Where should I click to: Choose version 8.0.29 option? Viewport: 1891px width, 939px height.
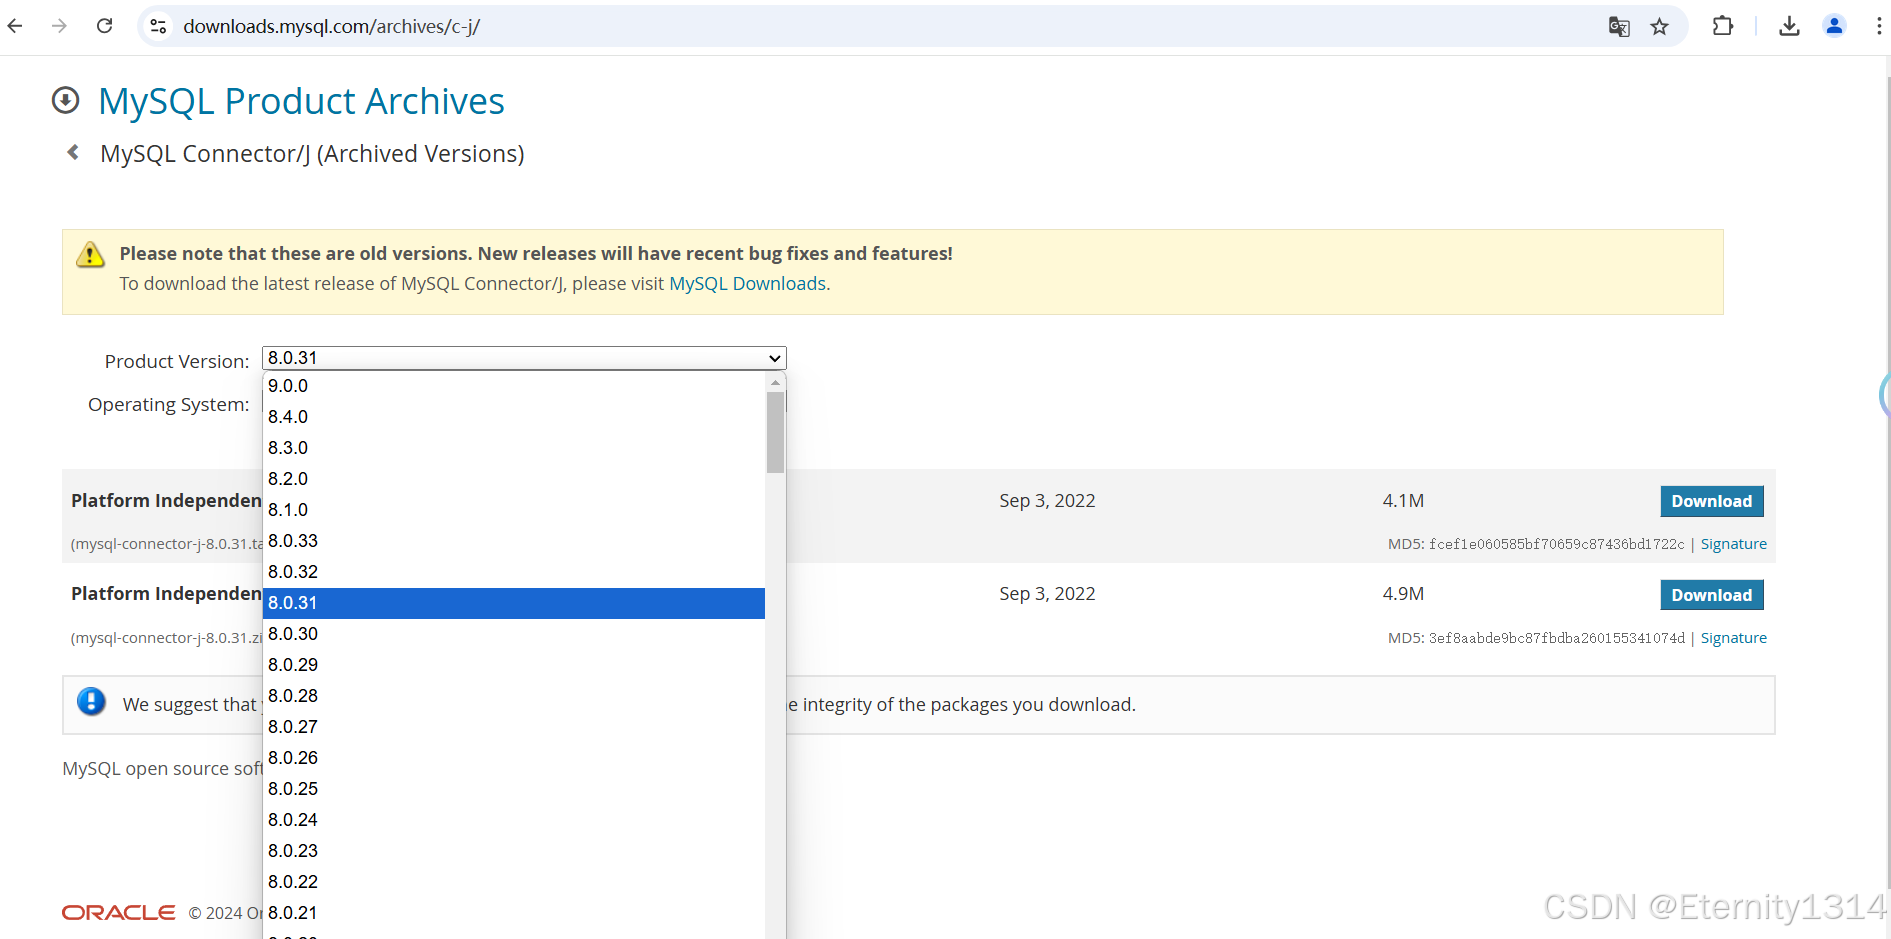(x=514, y=665)
